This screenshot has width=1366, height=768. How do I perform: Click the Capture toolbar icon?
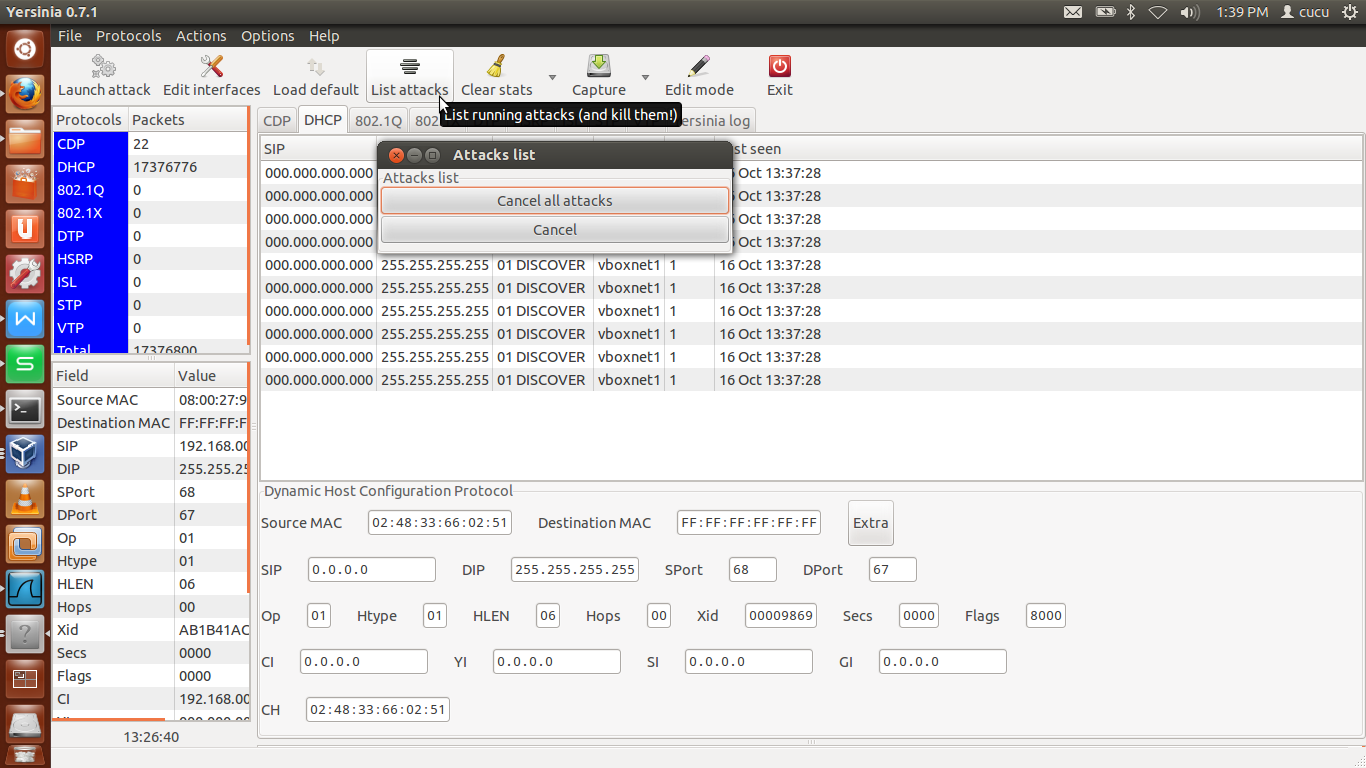click(x=599, y=66)
